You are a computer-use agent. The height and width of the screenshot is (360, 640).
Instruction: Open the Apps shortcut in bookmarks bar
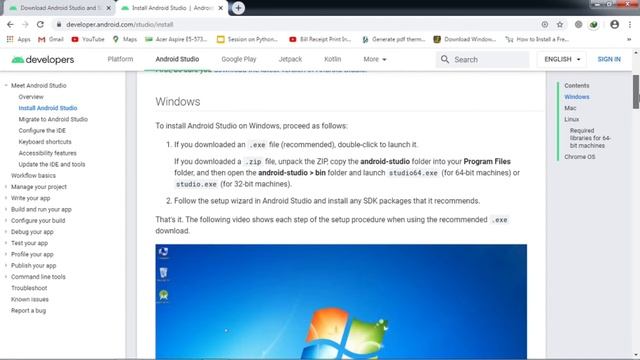(18, 39)
